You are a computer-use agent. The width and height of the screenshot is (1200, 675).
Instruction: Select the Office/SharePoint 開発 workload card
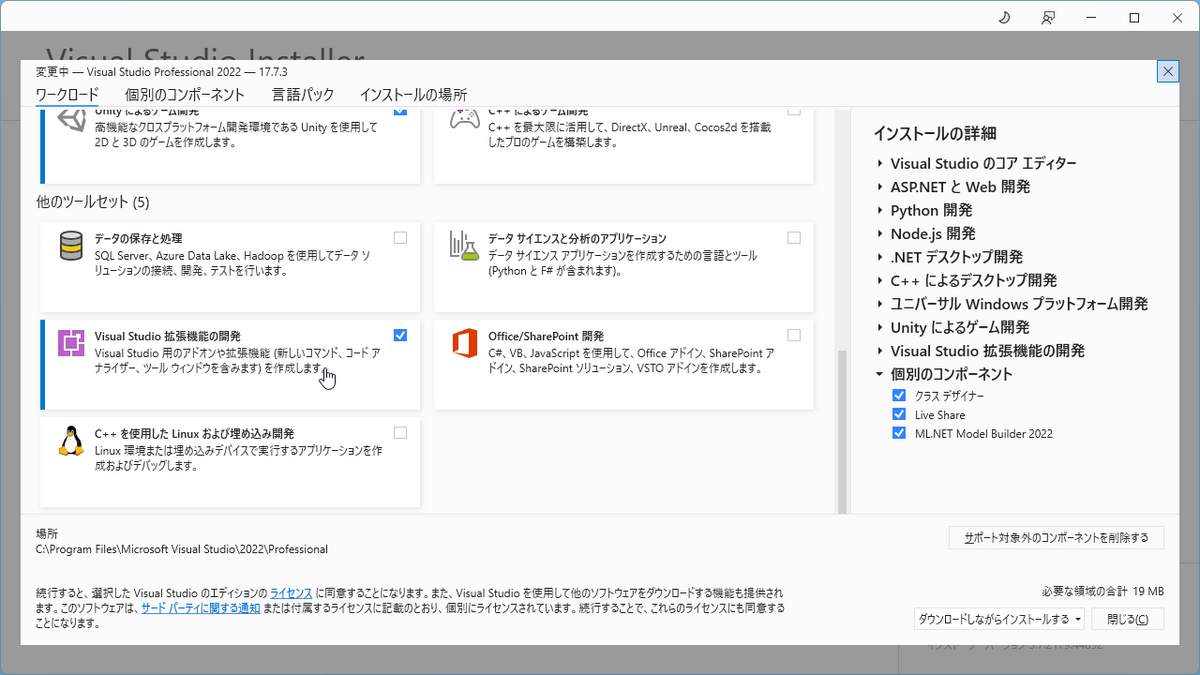623,364
